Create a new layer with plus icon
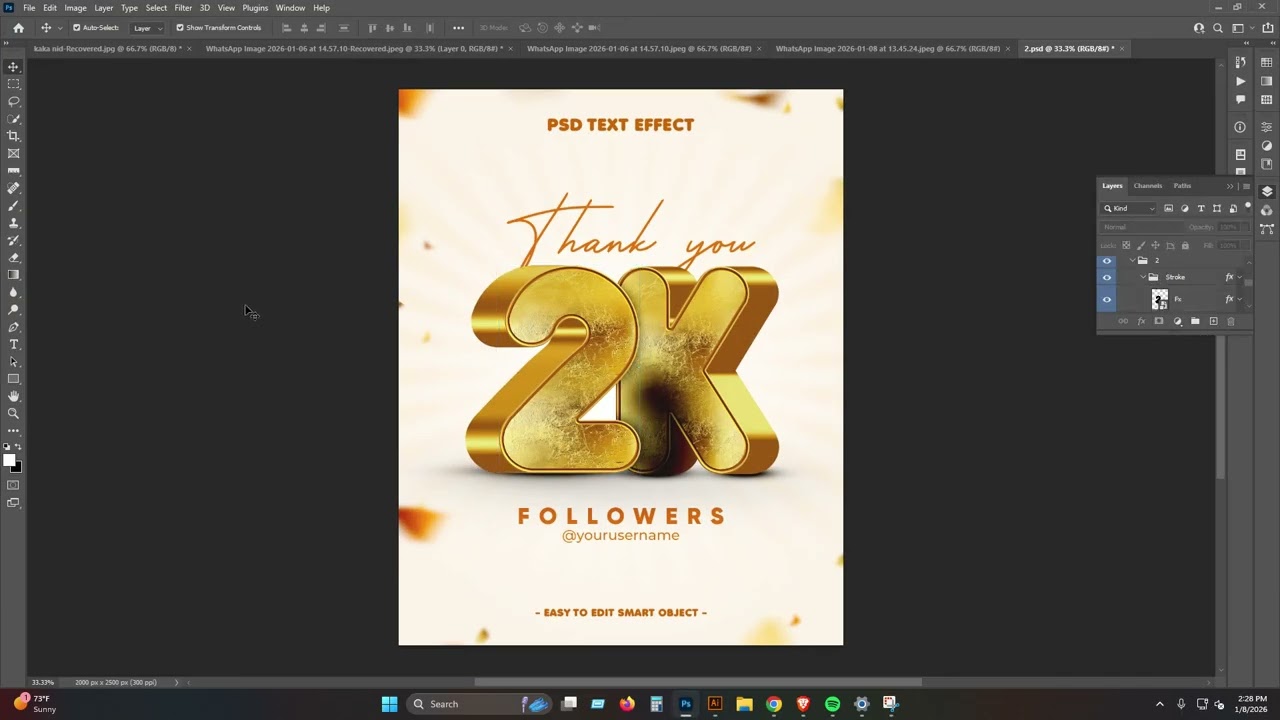The width and height of the screenshot is (1280, 720). tap(1213, 321)
